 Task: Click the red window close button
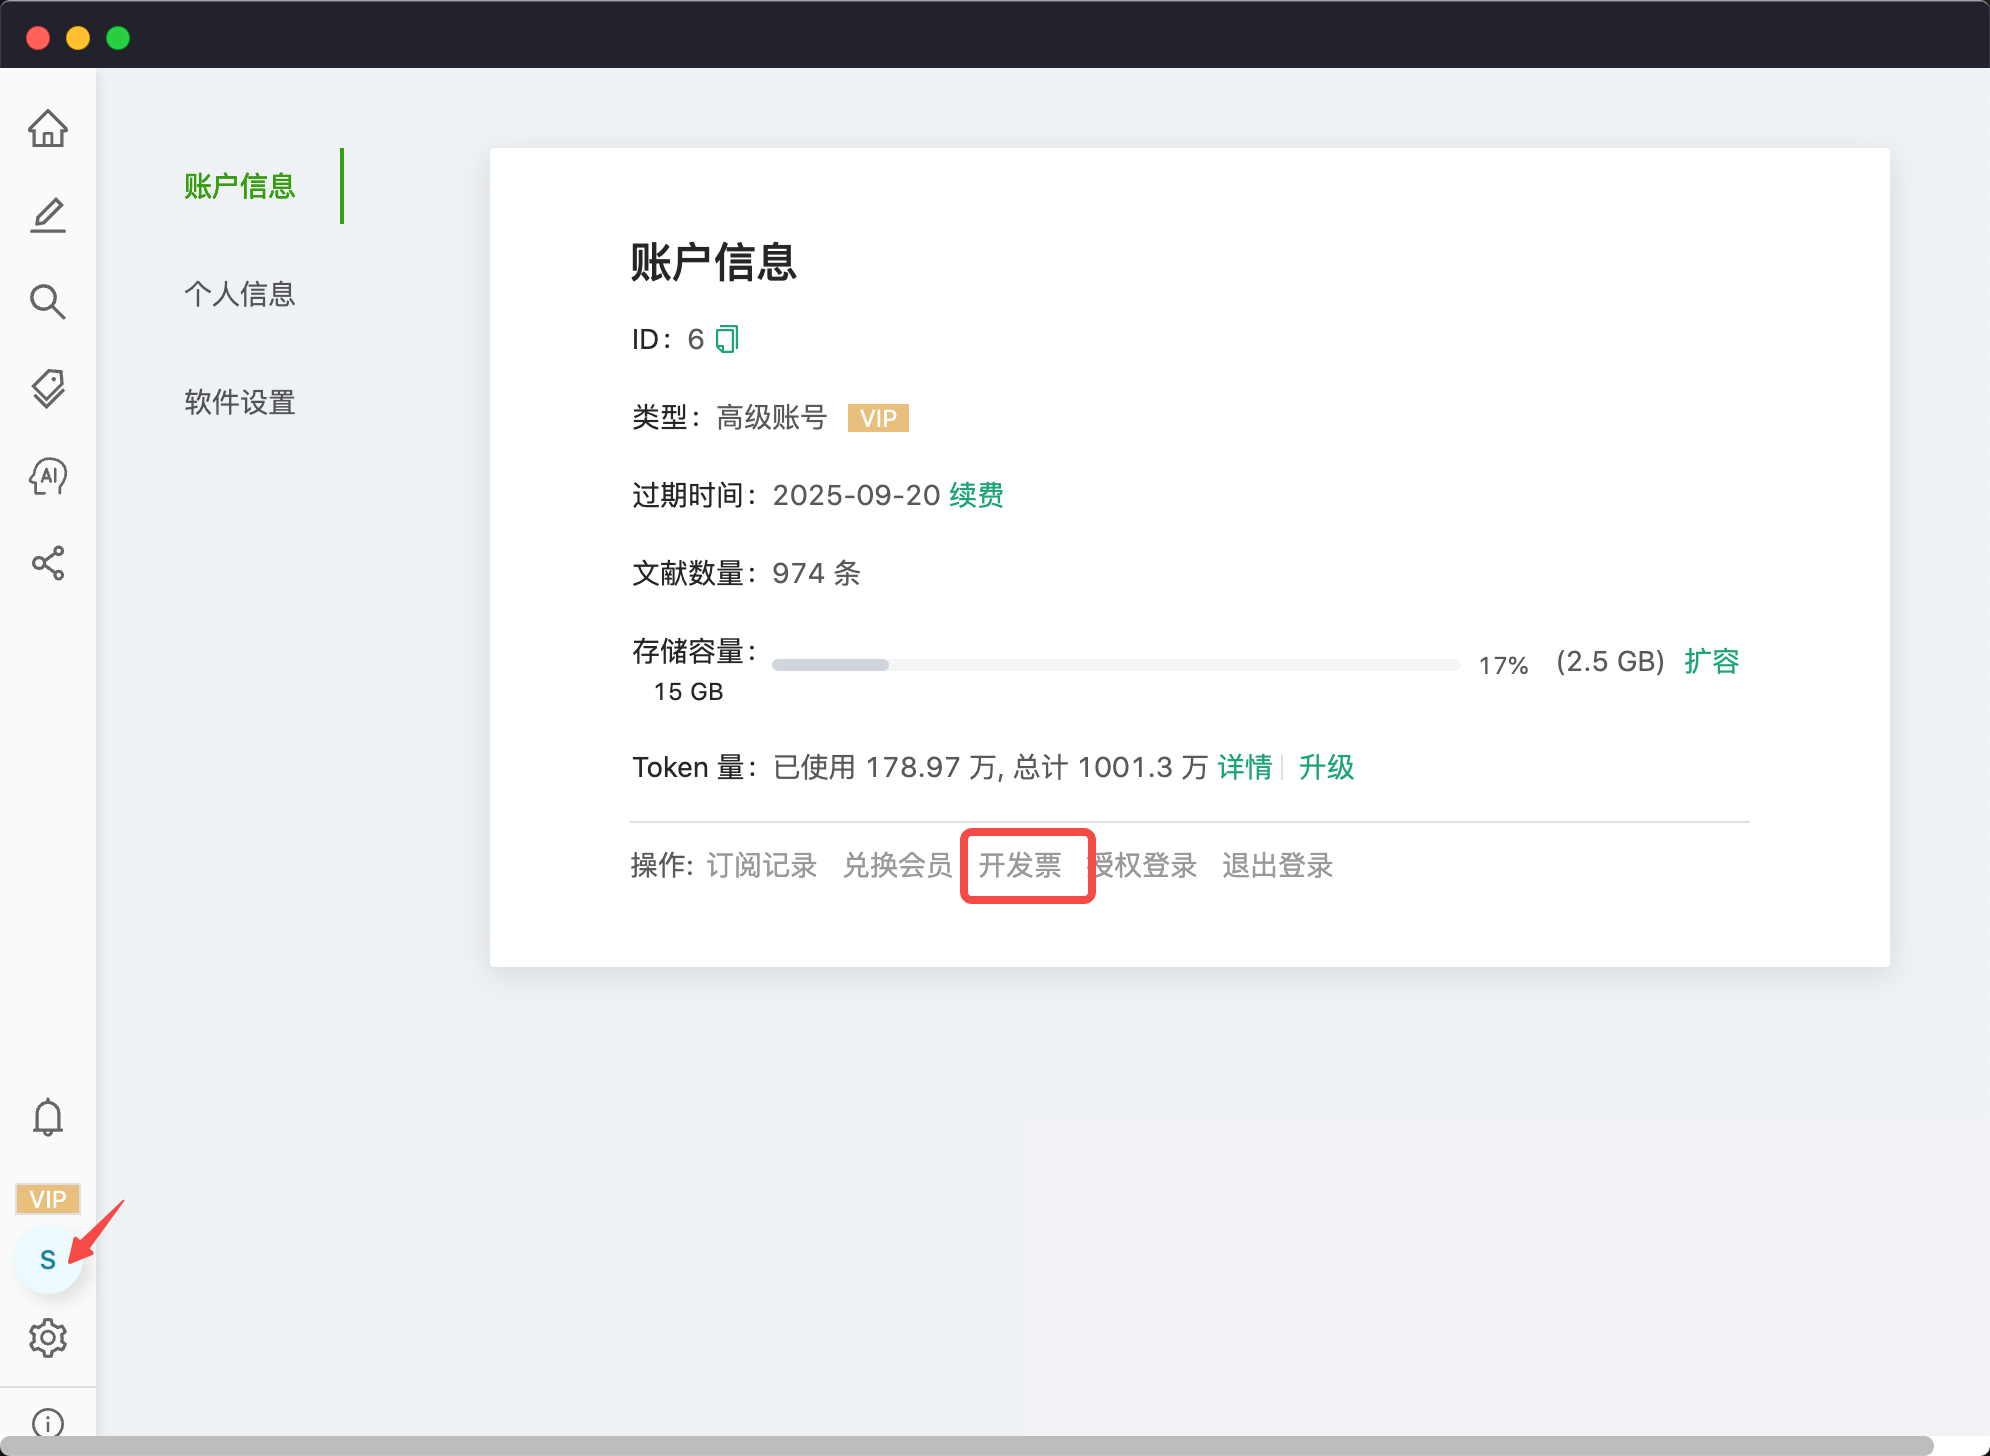pyautogui.click(x=38, y=38)
